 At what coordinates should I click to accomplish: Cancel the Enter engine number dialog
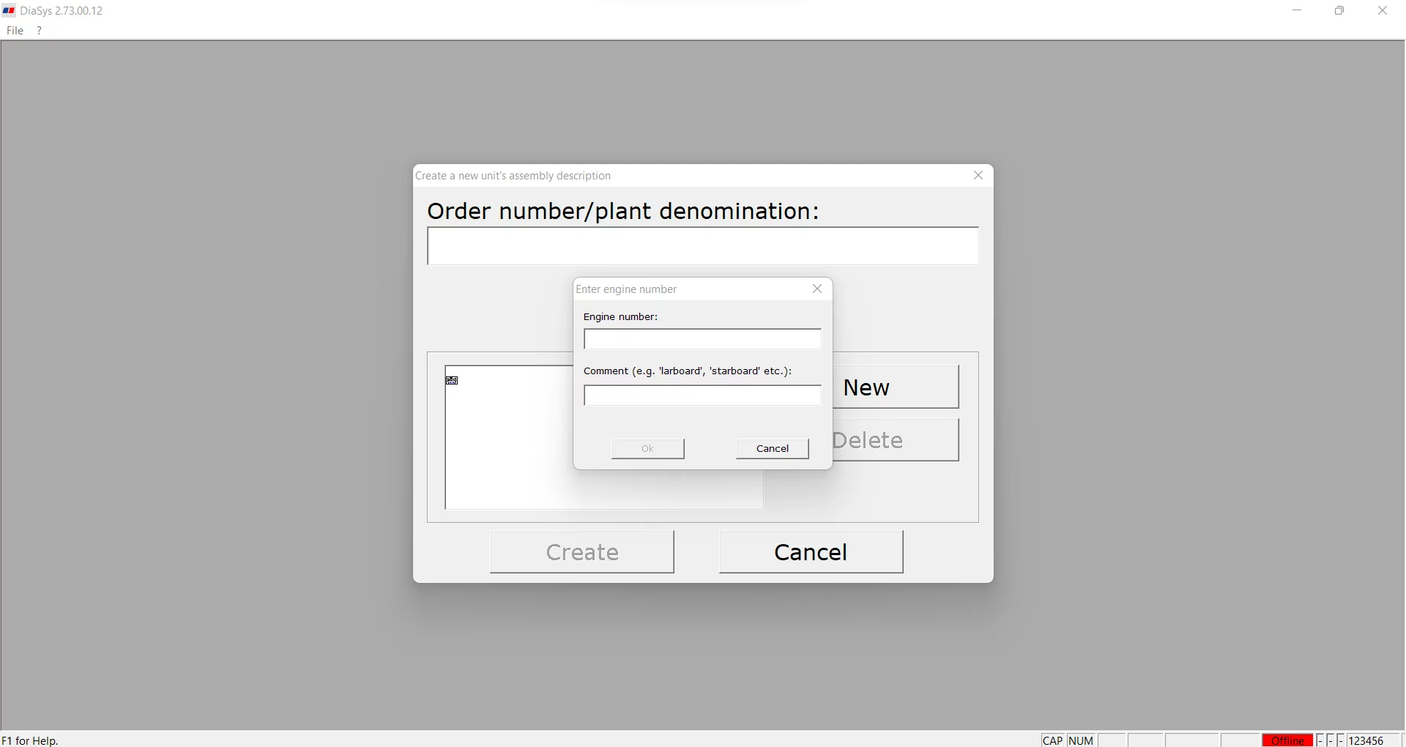tap(772, 448)
